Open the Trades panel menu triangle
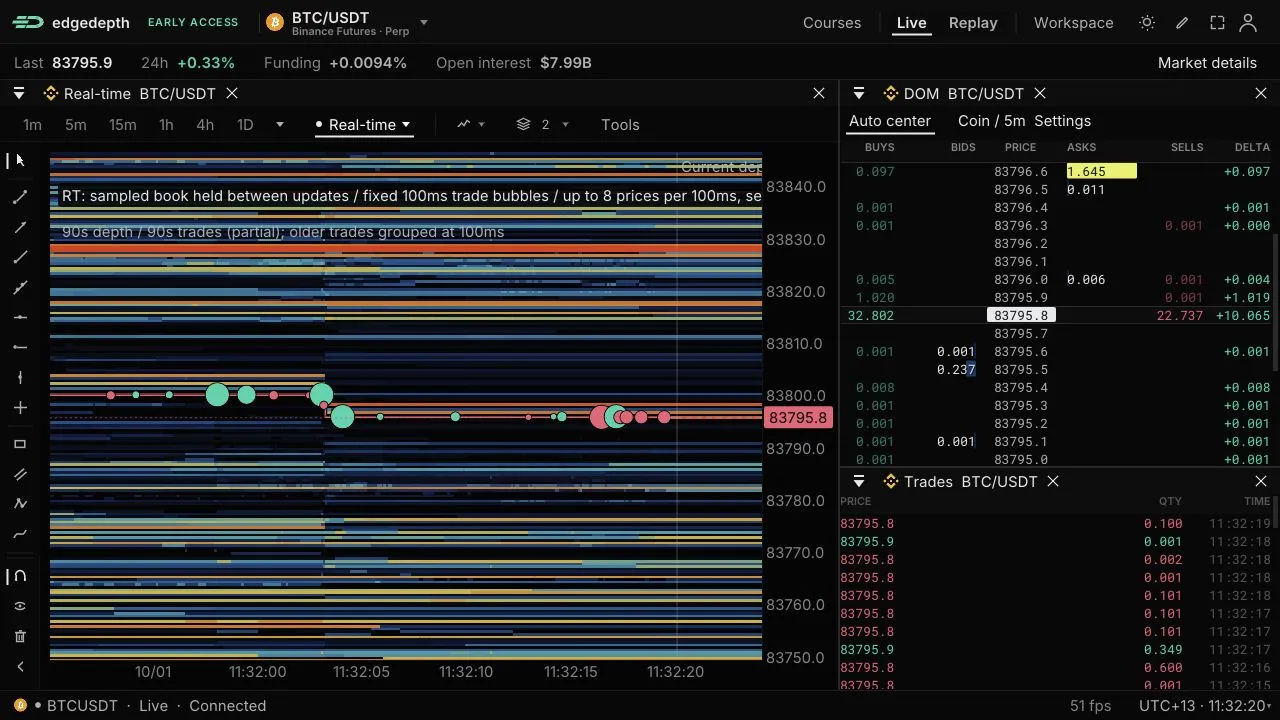Viewport: 1280px width, 720px height. 859,481
